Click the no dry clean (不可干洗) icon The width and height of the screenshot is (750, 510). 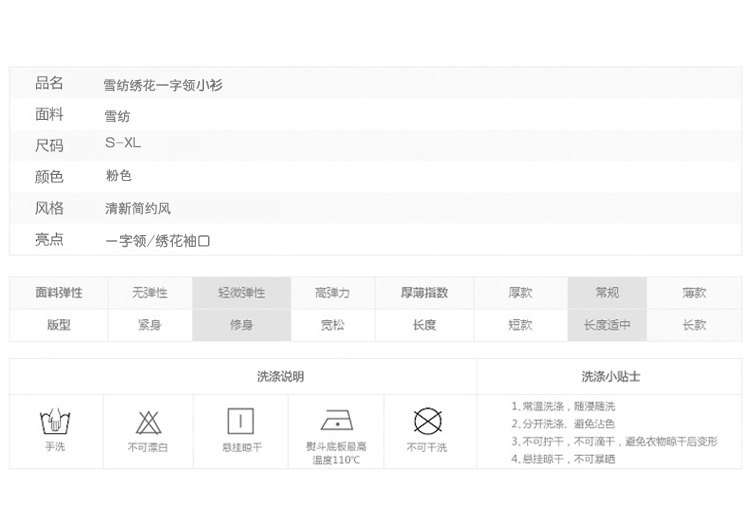pyautogui.click(x=427, y=420)
